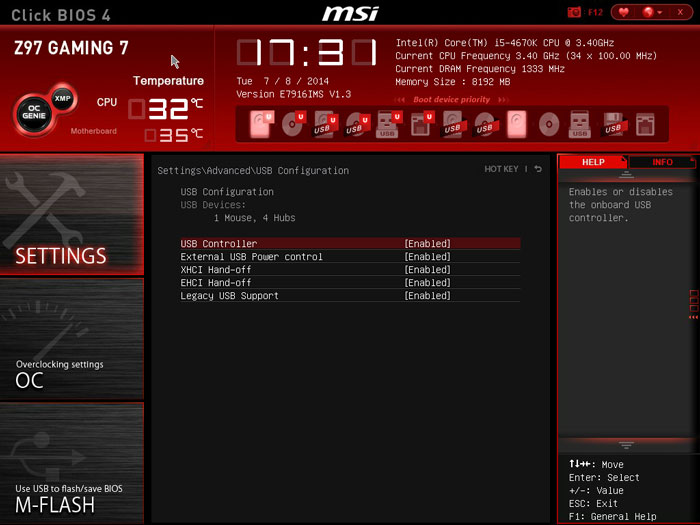
Task: Click the Current DRAM Frequency 1333 MHz text
Action: [x=480, y=69]
